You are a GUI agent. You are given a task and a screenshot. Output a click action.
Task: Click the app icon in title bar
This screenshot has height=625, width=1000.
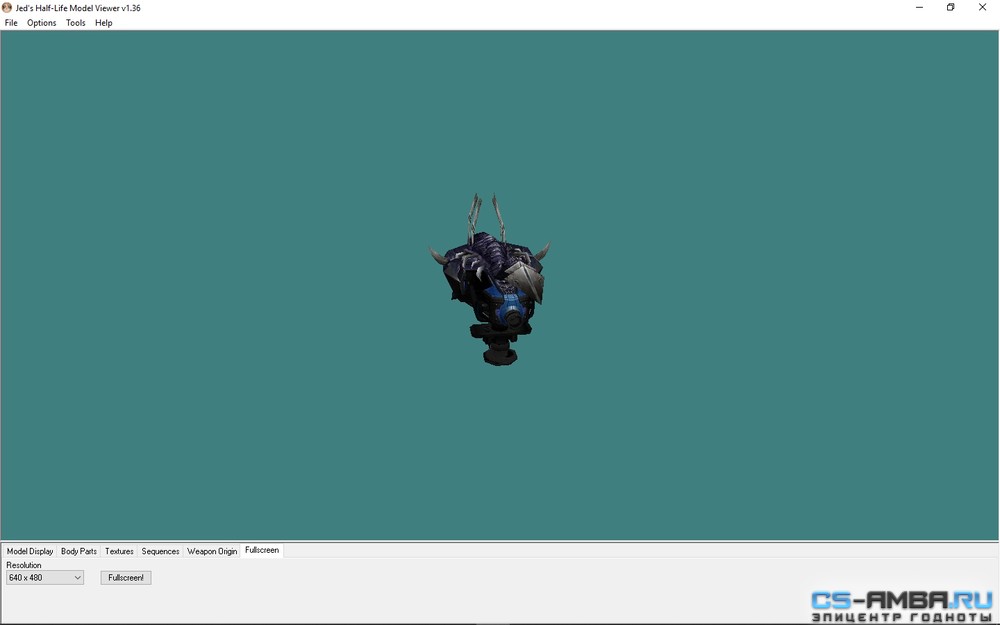coord(7,8)
